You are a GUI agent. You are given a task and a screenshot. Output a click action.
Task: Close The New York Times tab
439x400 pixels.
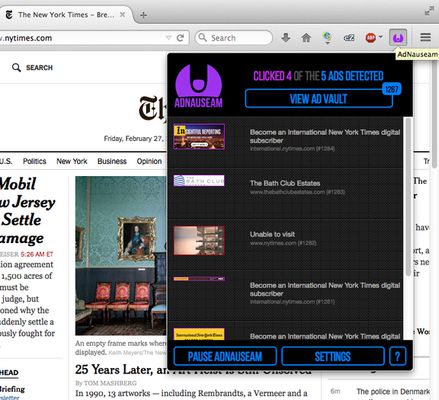pyautogui.click(x=122, y=15)
